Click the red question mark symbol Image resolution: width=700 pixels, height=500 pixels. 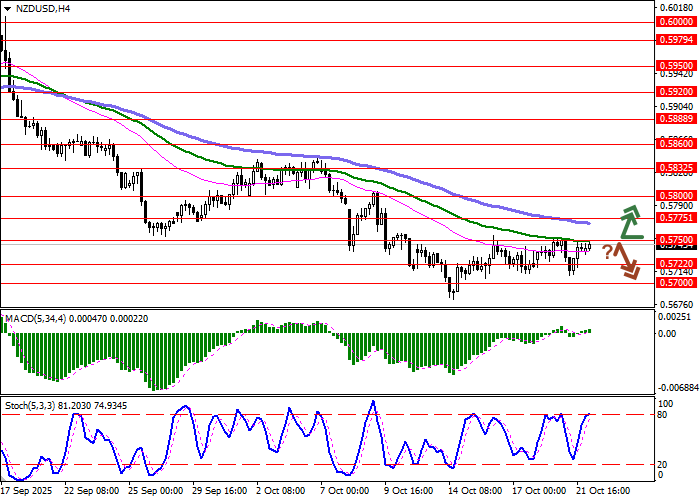point(606,252)
